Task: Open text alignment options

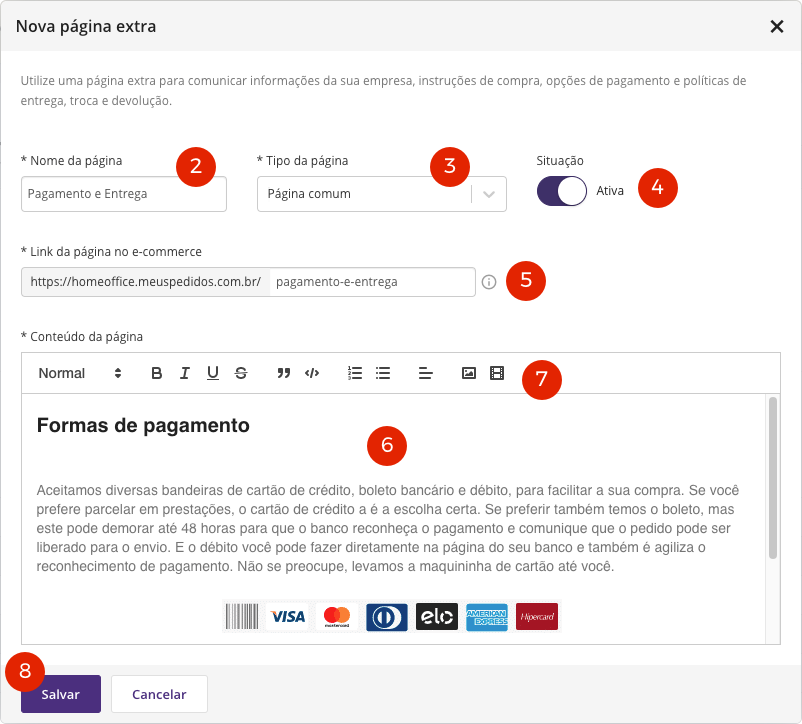Action: pyautogui.click(x=426, y=373)
